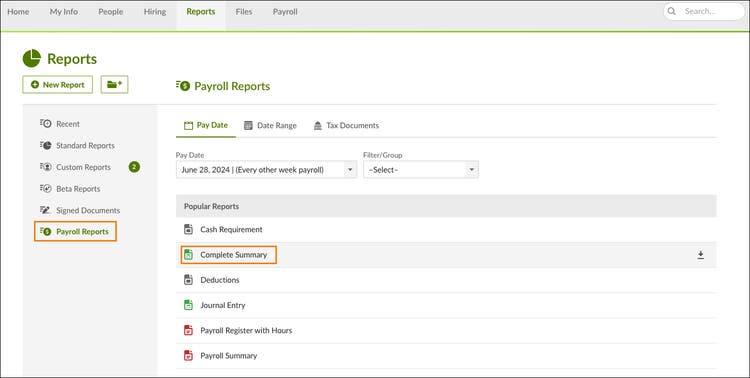The width and height of the screenshot is (750, 378).
Task: Download the Complete Summary report
Action: point(700,255)
